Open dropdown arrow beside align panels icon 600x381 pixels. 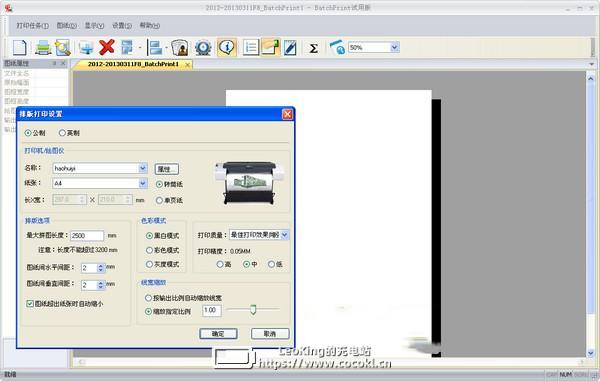[166, 48]
